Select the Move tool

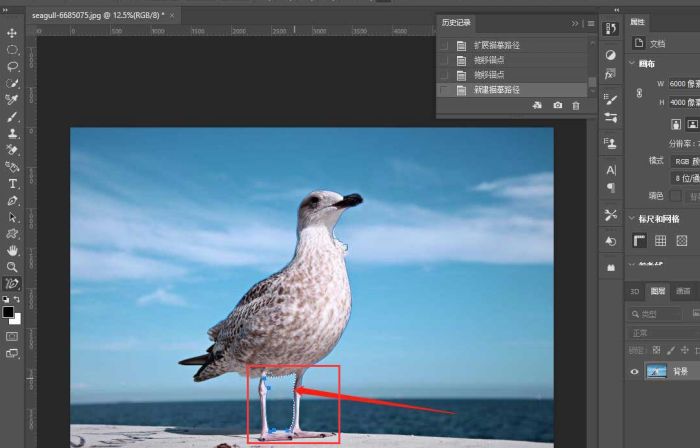click(12, 33)
